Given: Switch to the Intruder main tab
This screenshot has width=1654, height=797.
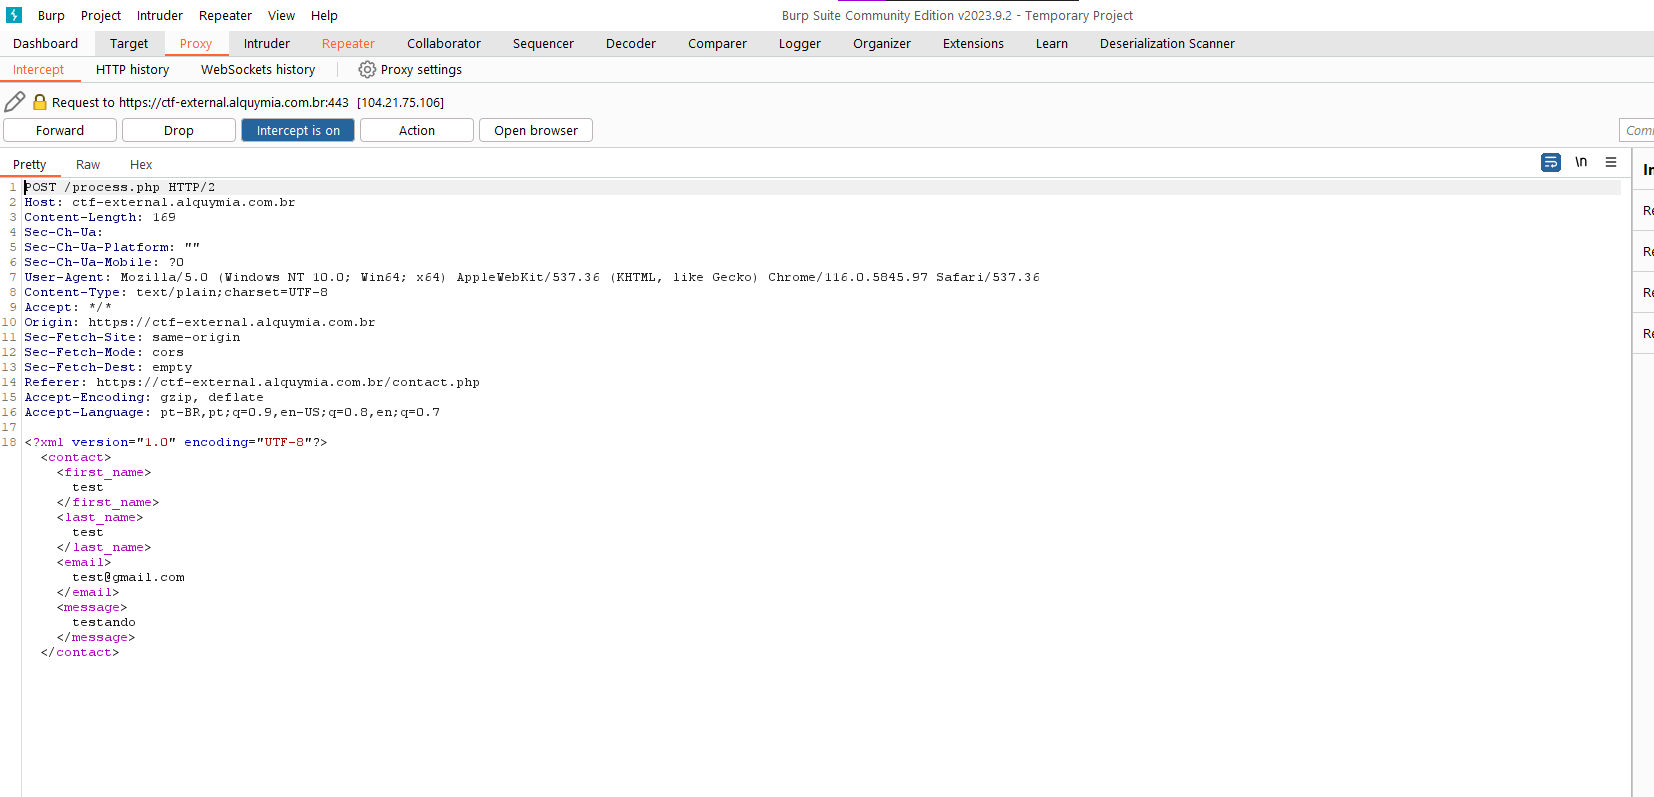Looking at the screenshot, I should 267,43.
